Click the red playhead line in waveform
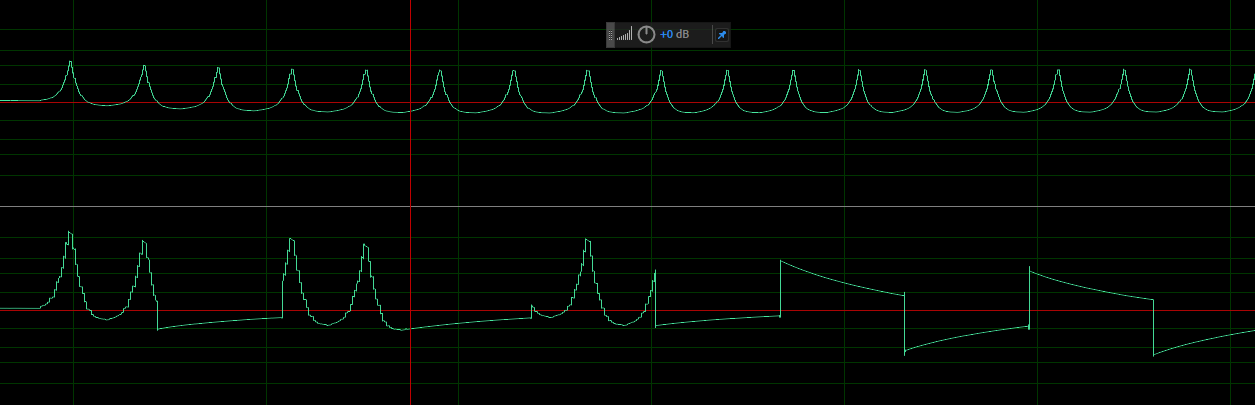 (x=410, y=202)
